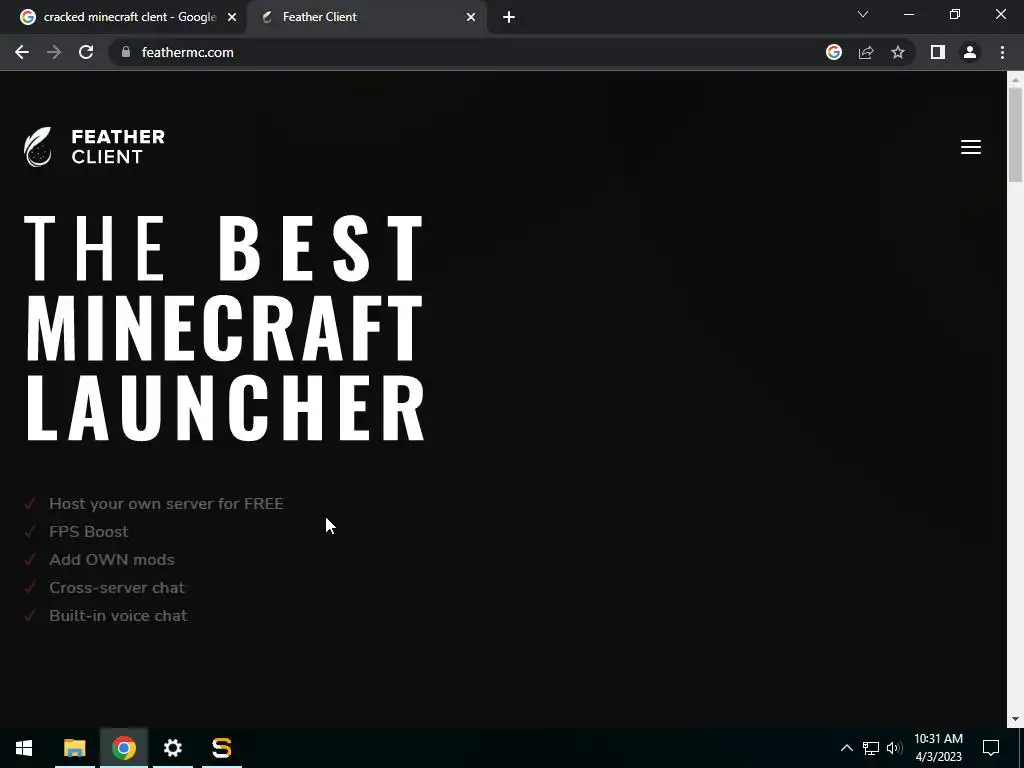Open the volume control tray icon
Image resolution: width=1024 pixels, height=768 pixels.
click(894, 748)
